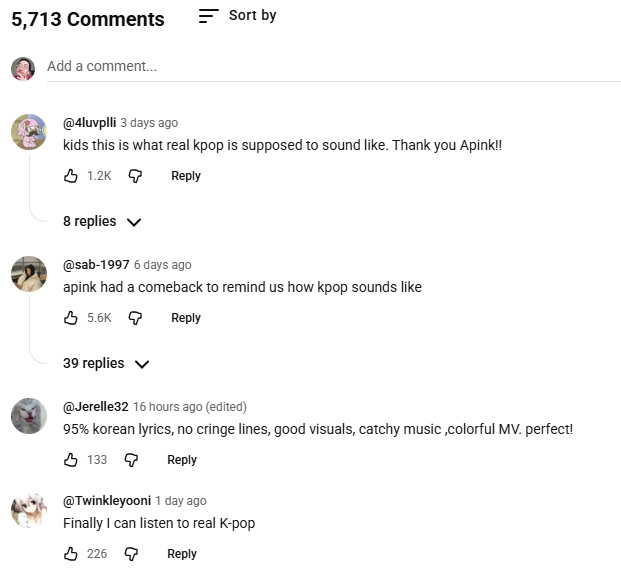Click the @Twinkleyooni avatar picture
The image size is (621, 578).
coord(29,510)
